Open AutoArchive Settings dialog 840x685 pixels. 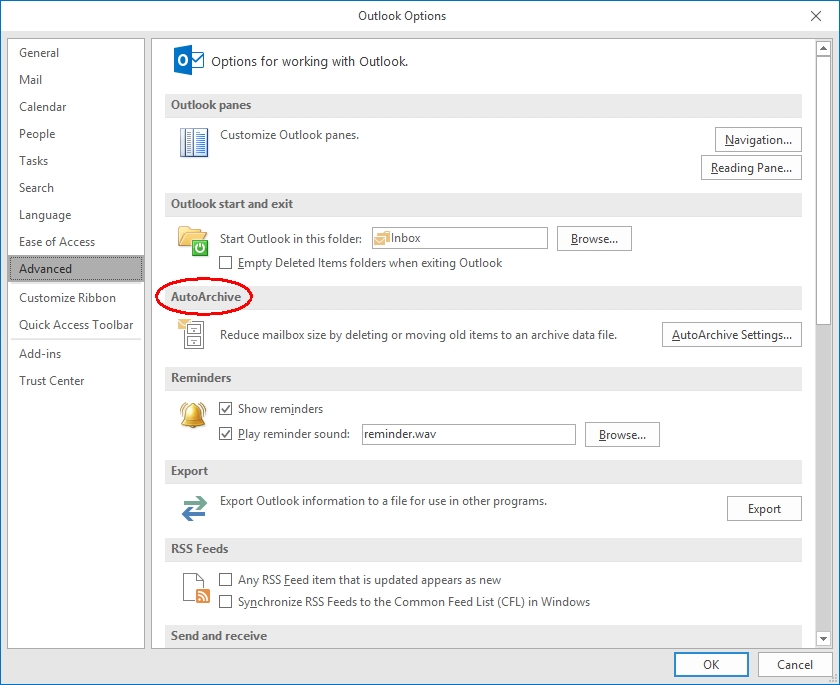(x=731, y=335)
